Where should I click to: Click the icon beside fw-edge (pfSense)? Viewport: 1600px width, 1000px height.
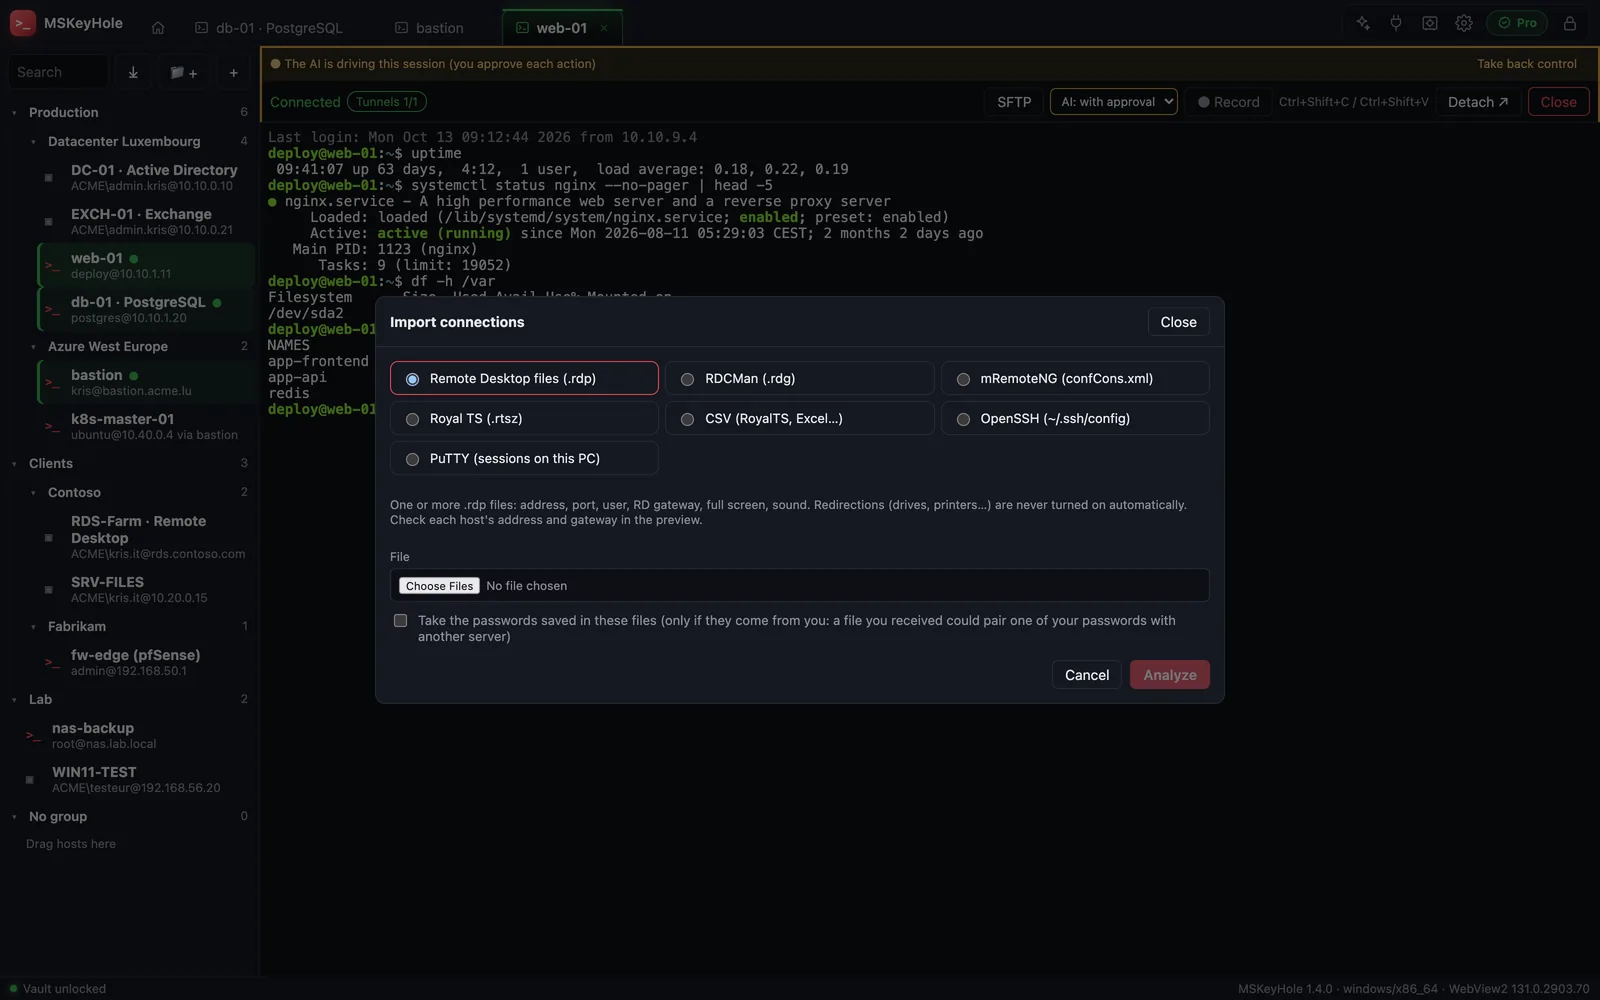click(x=51, y=663)
